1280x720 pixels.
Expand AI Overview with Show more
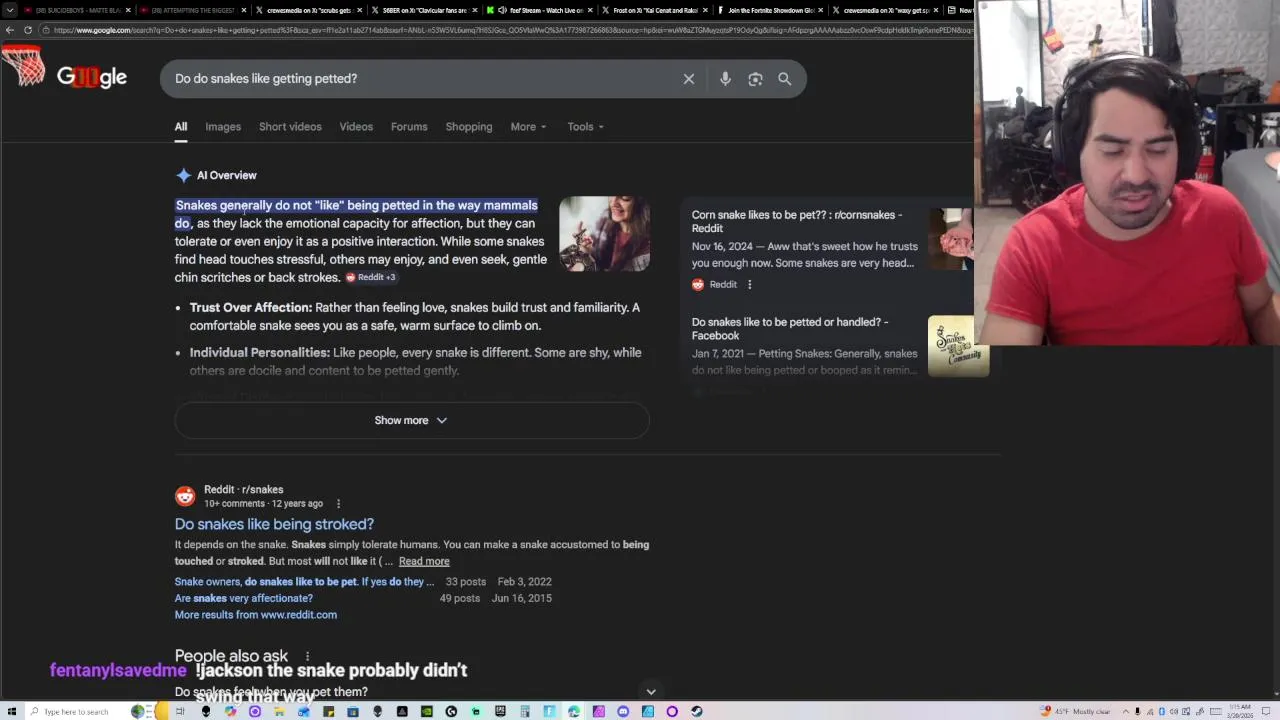[411, 420]
